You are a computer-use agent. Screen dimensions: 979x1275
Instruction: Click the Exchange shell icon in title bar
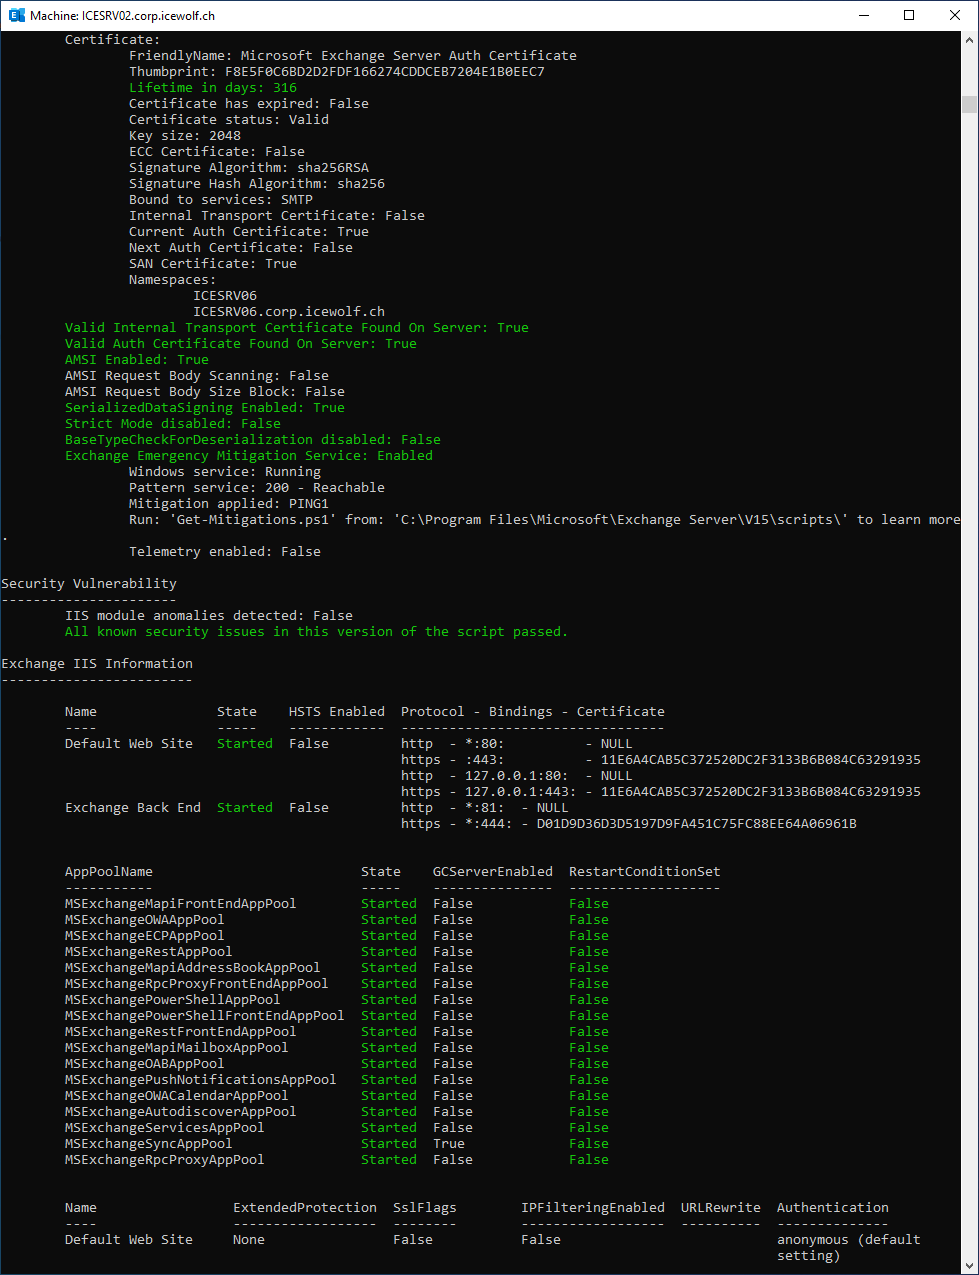(16, 15)
